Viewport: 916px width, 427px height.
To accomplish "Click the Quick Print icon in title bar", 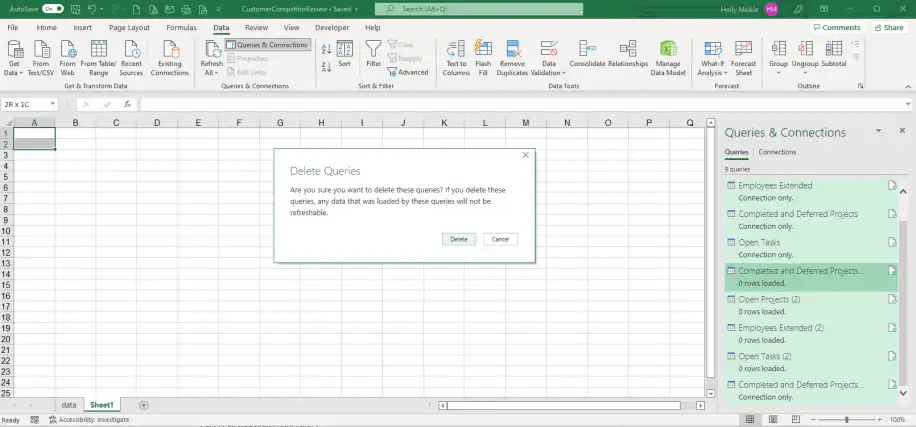I will coord(186,9).
